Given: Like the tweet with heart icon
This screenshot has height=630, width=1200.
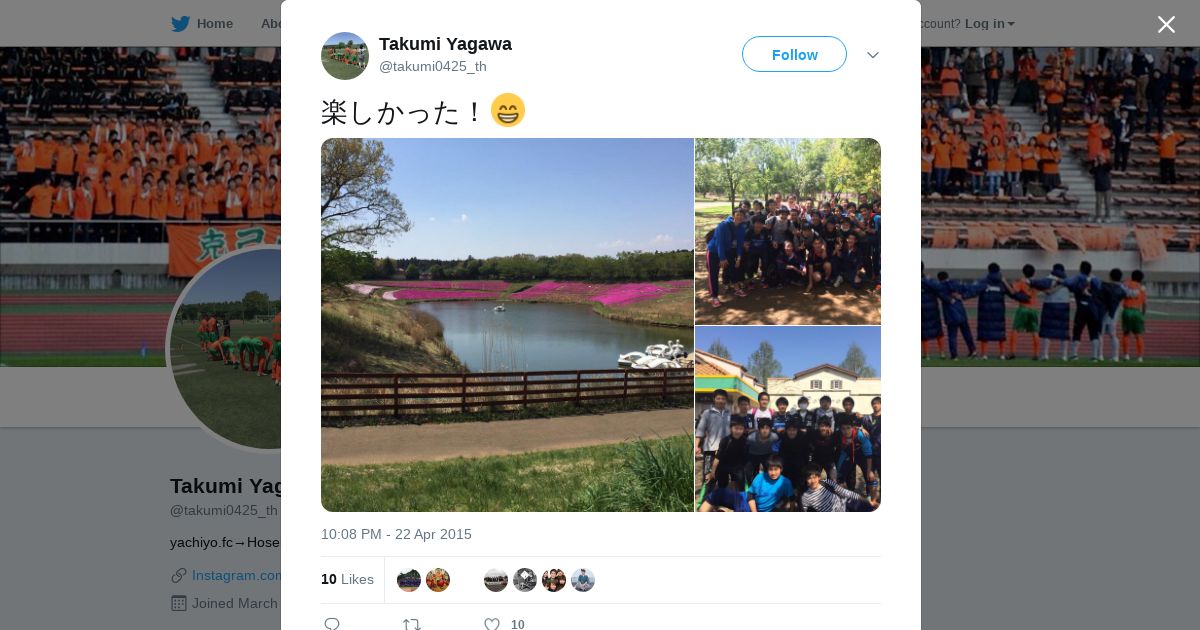Looking at the screenshot, I should tap(492, 624).
